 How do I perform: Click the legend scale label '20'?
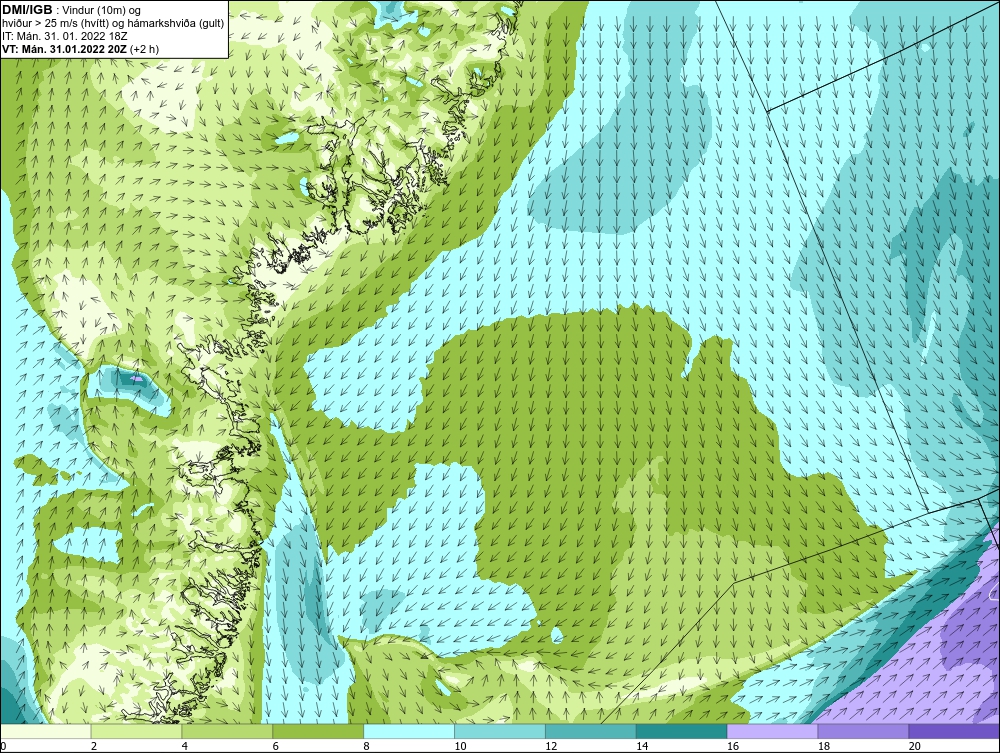[x=915, y=746]
